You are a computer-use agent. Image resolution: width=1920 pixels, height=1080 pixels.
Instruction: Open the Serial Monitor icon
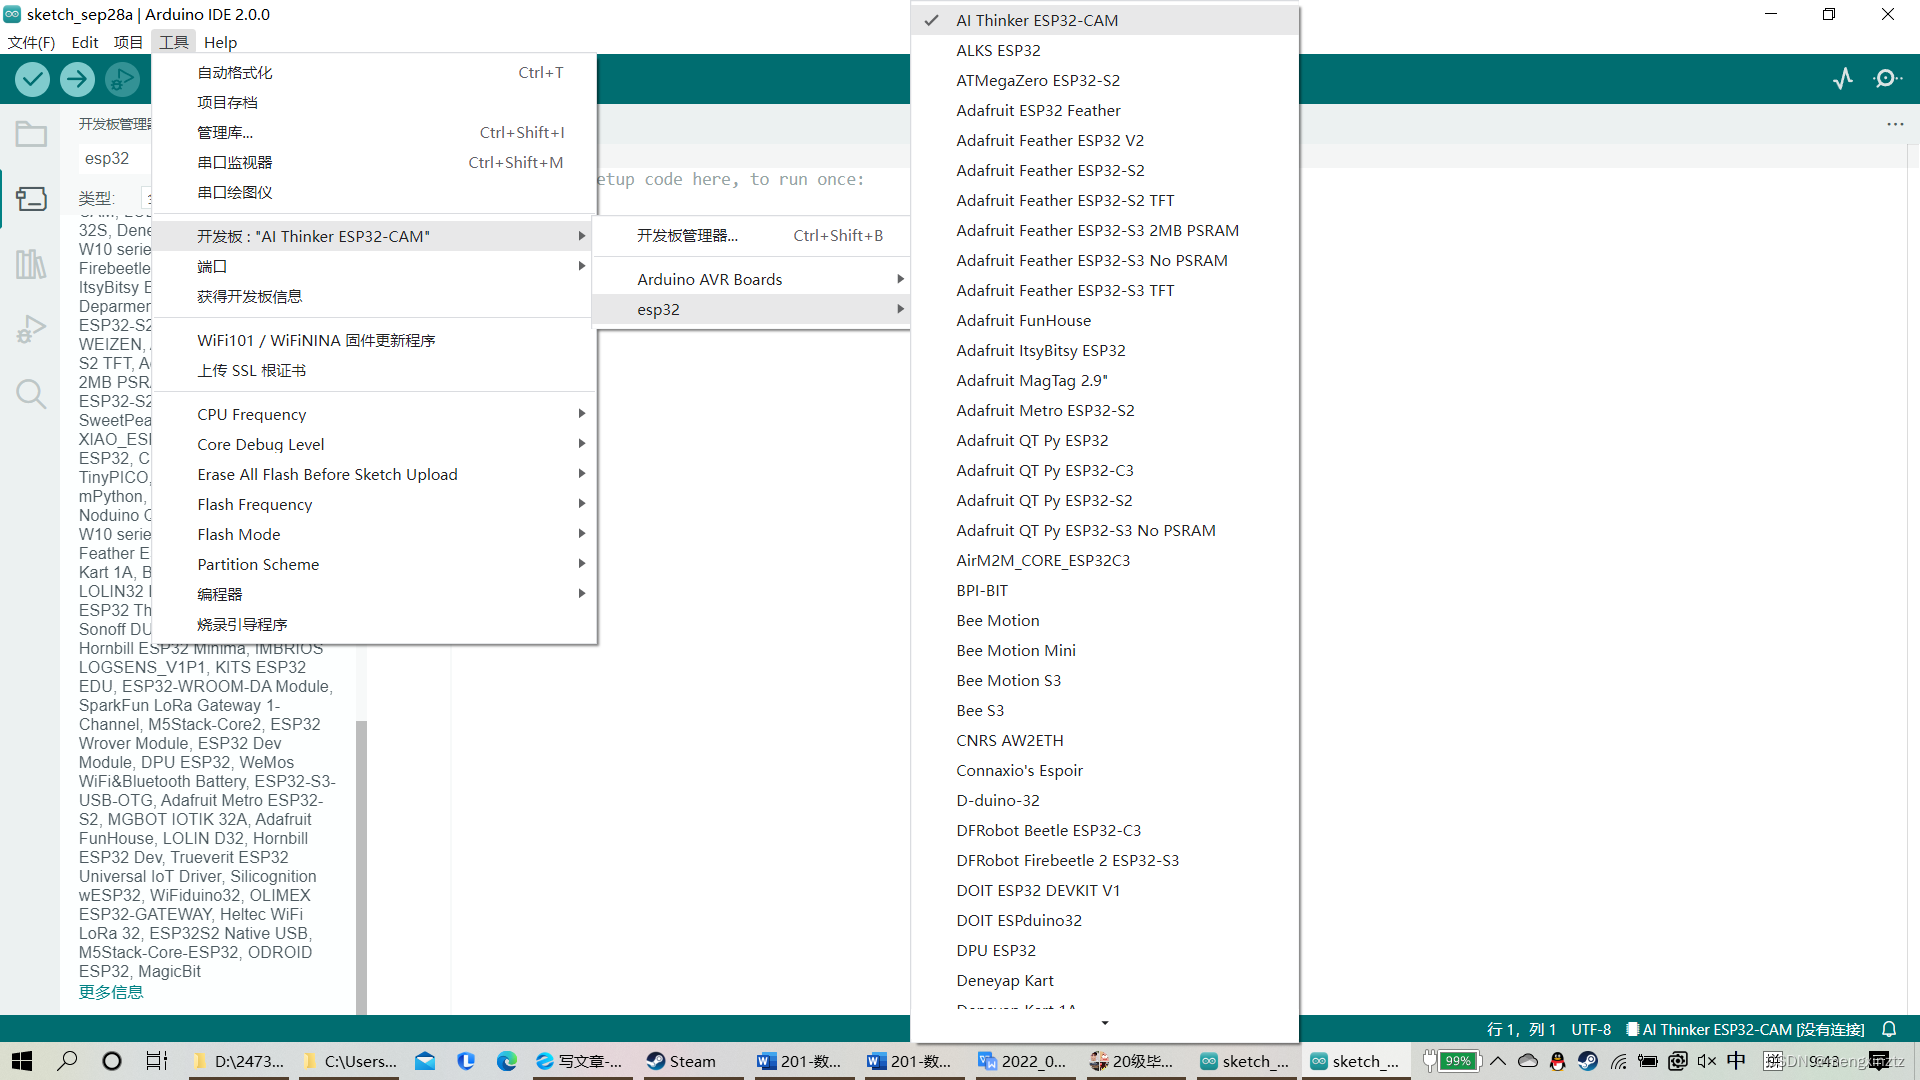pyautogui.click(x=1888, y=78)
